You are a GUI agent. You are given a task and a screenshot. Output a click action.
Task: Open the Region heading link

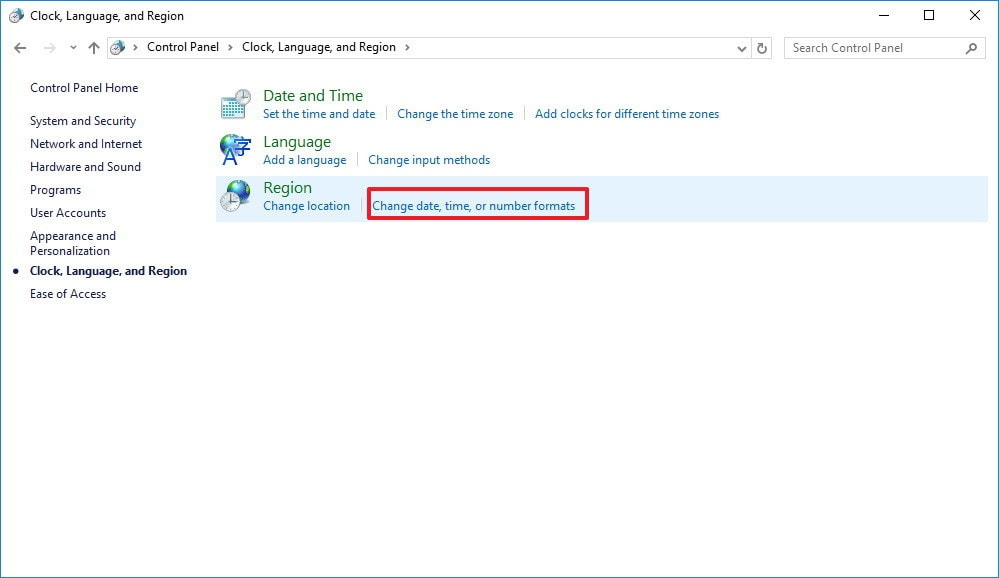point(287,188)
